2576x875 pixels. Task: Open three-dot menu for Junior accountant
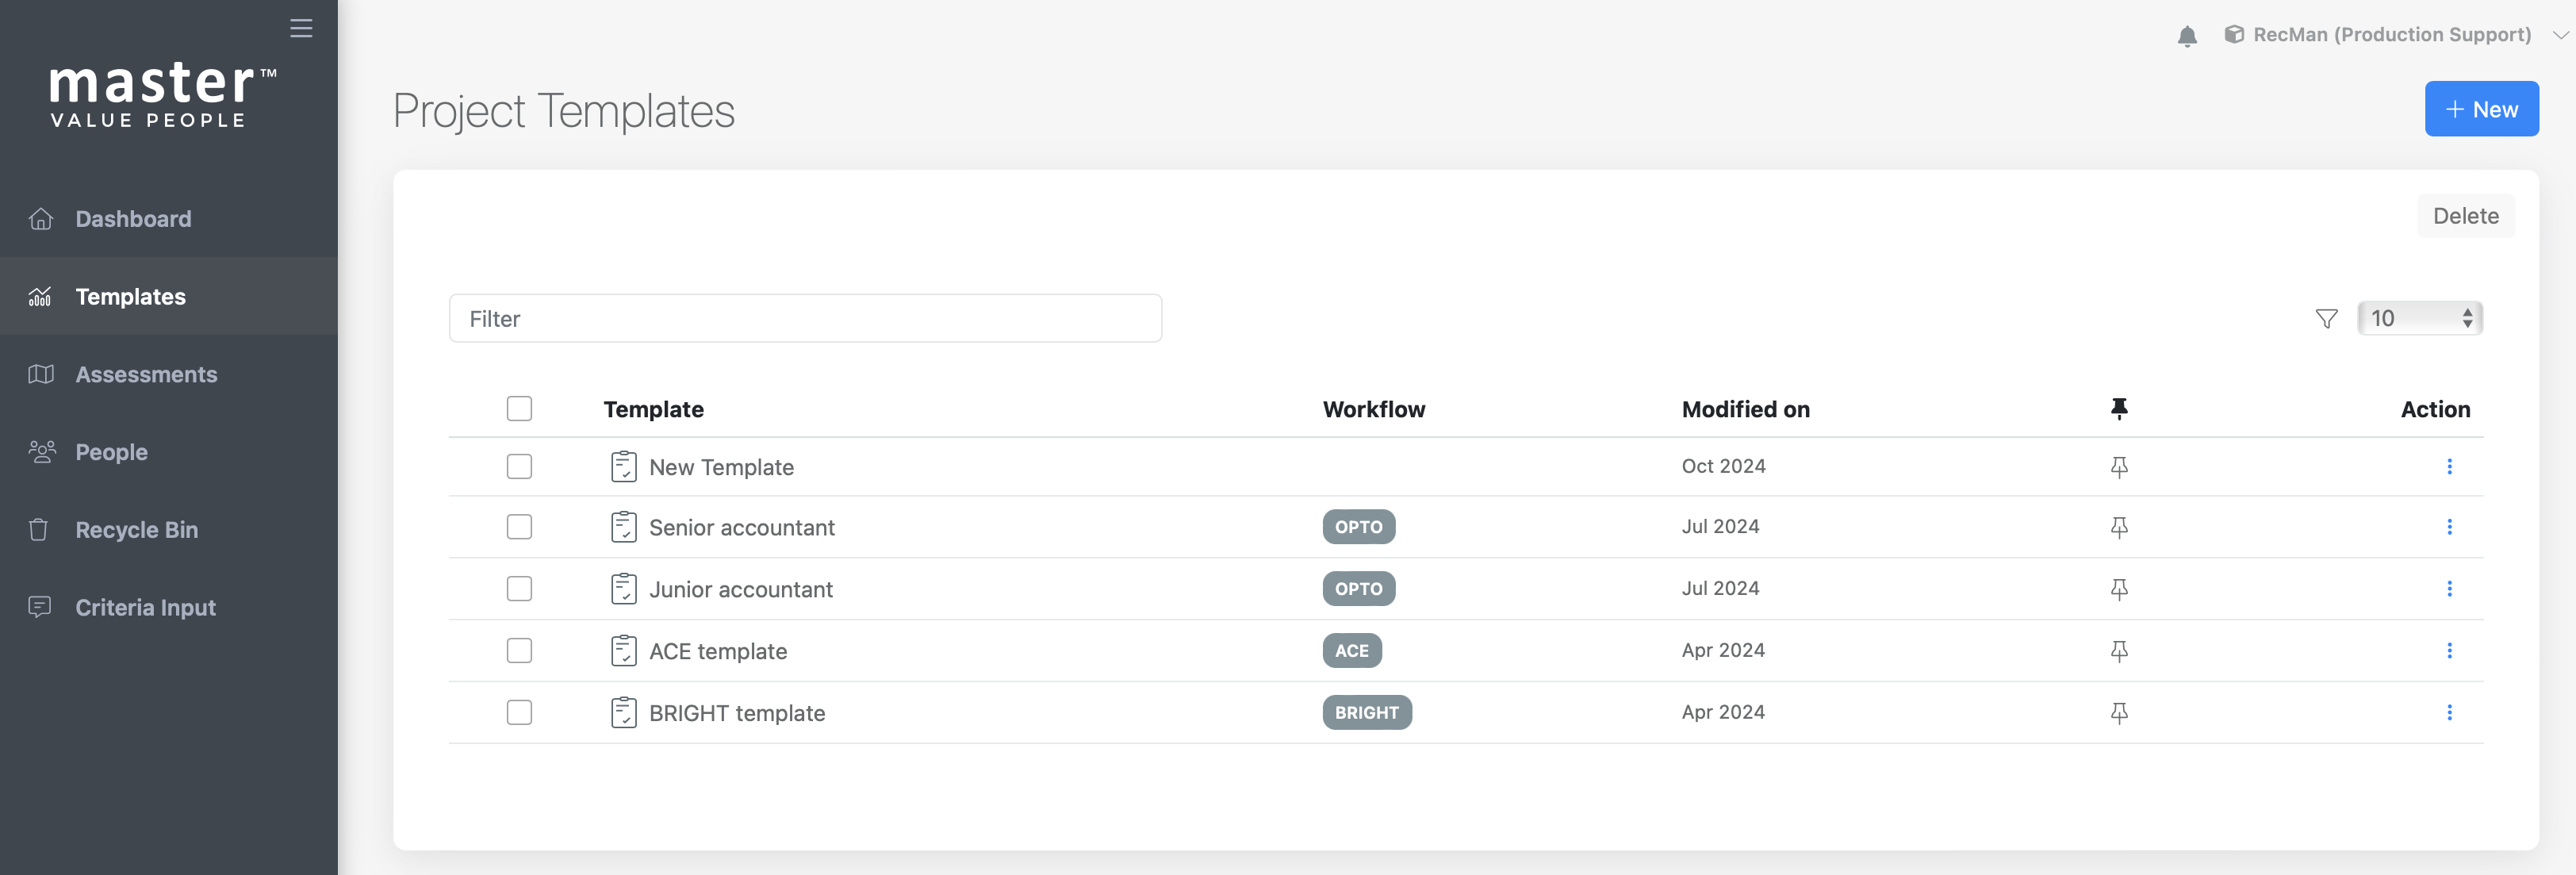tap(2449, 589)
